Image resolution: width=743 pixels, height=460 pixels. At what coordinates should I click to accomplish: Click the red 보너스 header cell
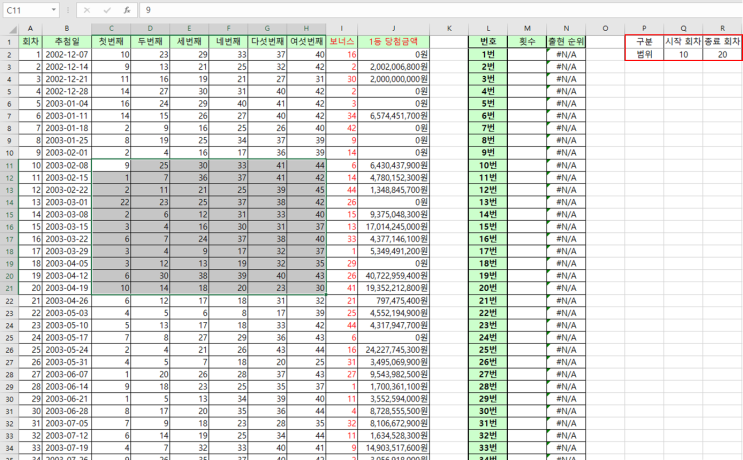click(x=342, y=42)
